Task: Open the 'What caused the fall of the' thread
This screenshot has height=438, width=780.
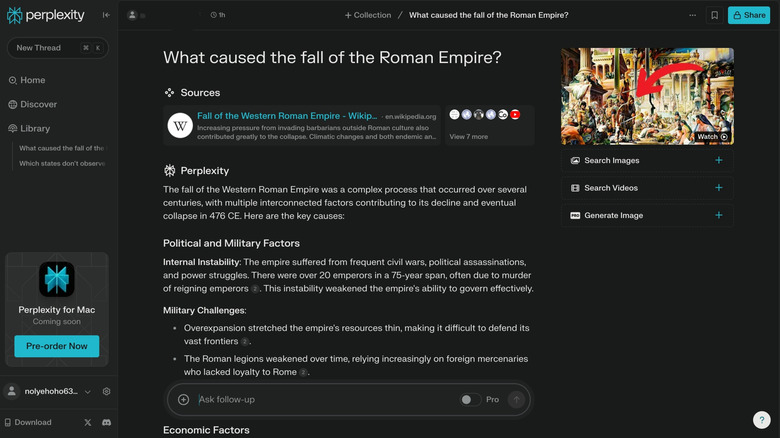Action: click(62, 148)
